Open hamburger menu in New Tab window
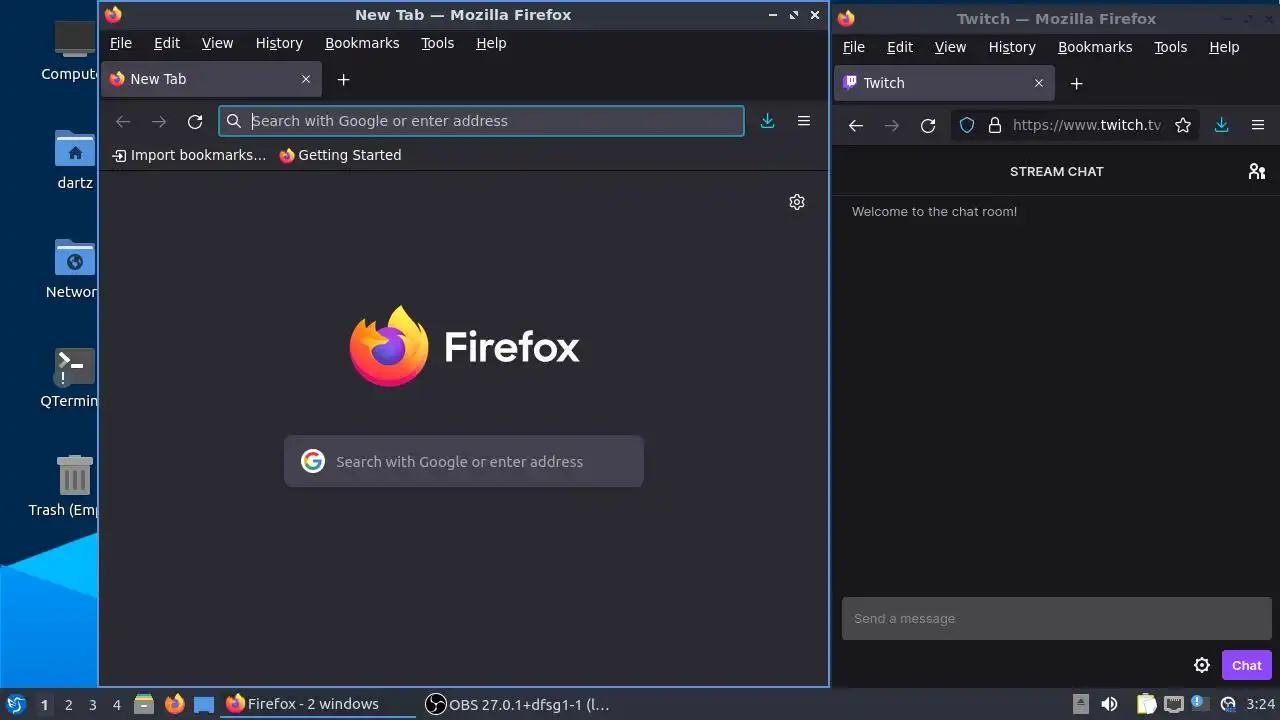The width and height of the screenshot is (1280, 720). [803, 121]
